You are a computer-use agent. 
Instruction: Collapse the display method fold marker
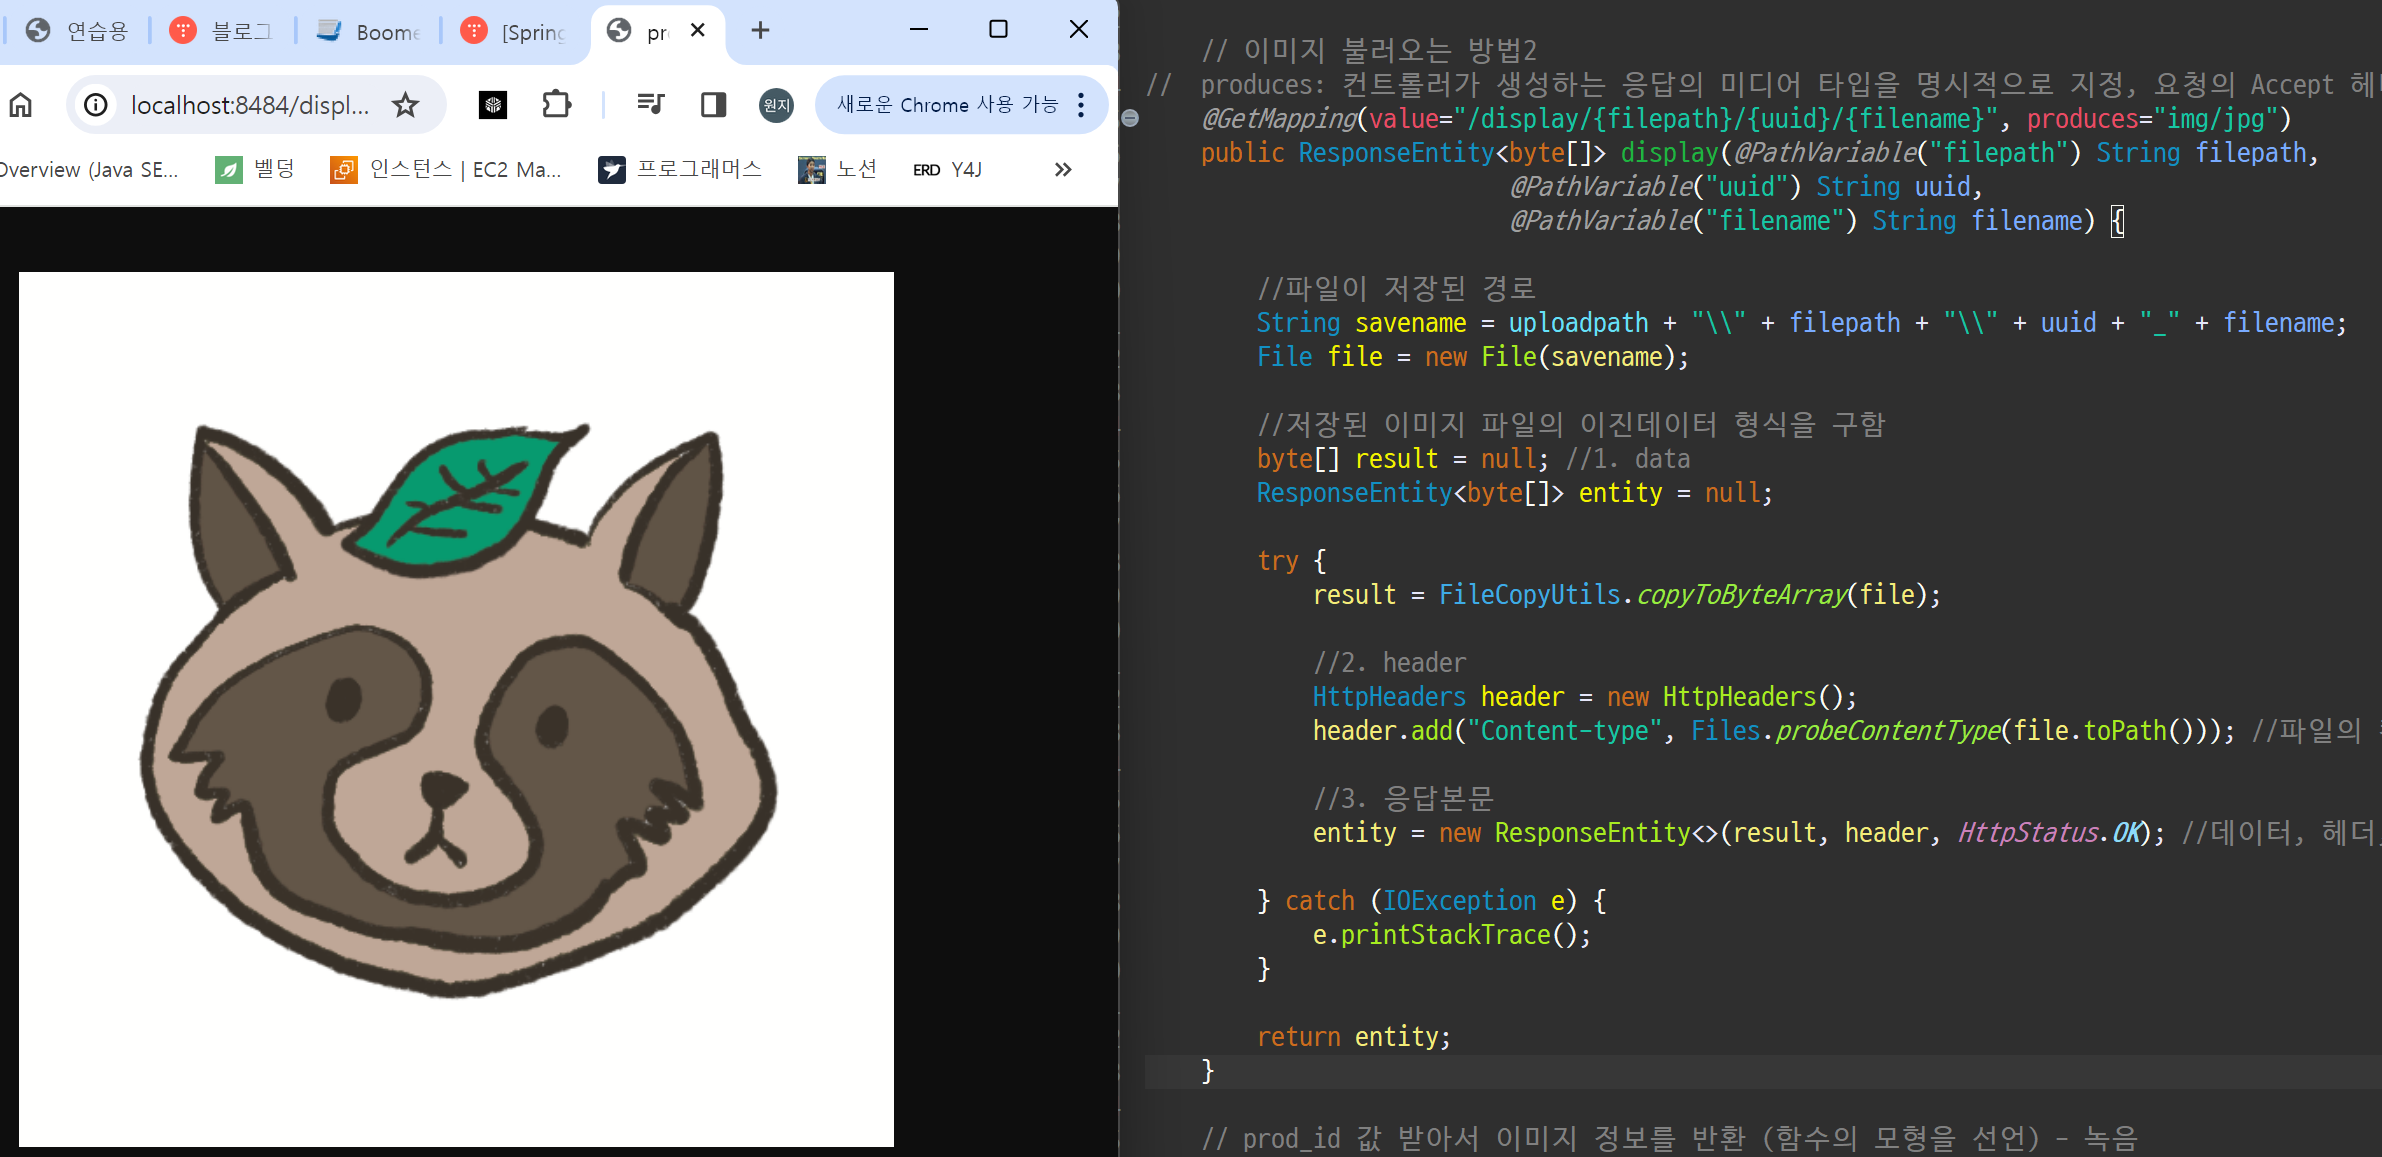click(x=1130, y=118)
